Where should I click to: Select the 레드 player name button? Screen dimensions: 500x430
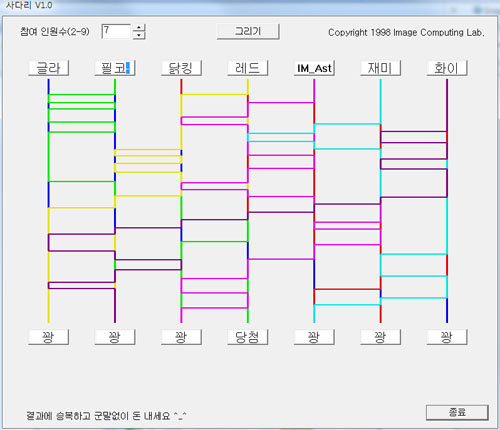click(x=248, y=68)
